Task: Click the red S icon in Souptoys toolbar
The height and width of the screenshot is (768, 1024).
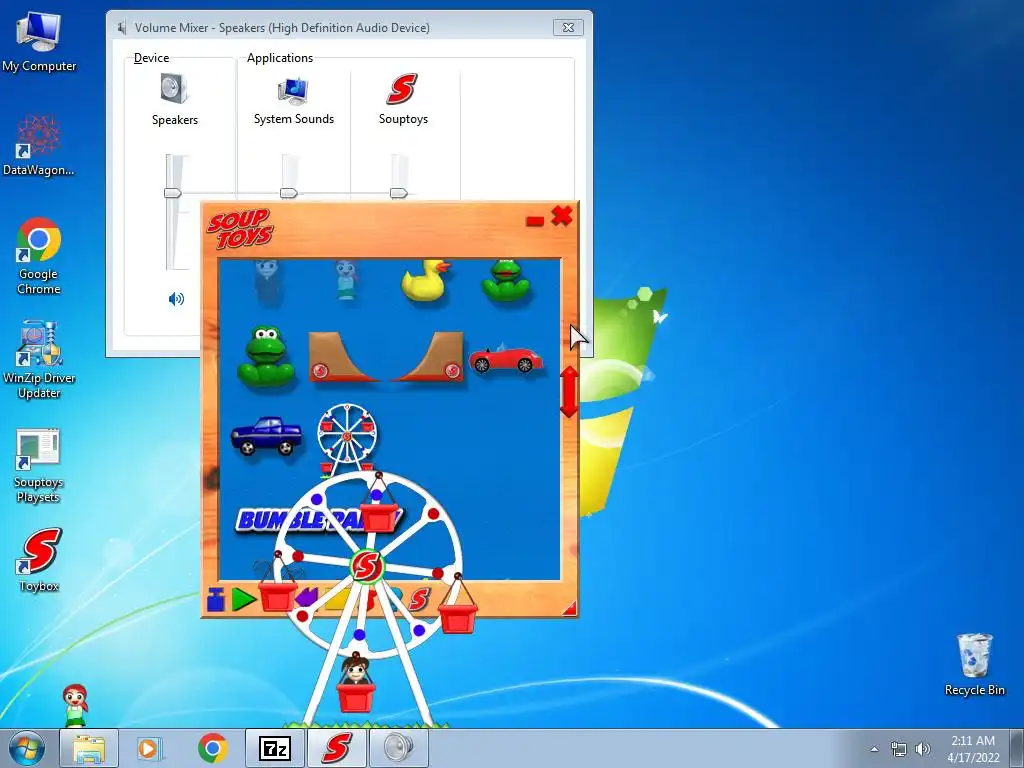Action: pyautogui.click(x=419, y=599)
